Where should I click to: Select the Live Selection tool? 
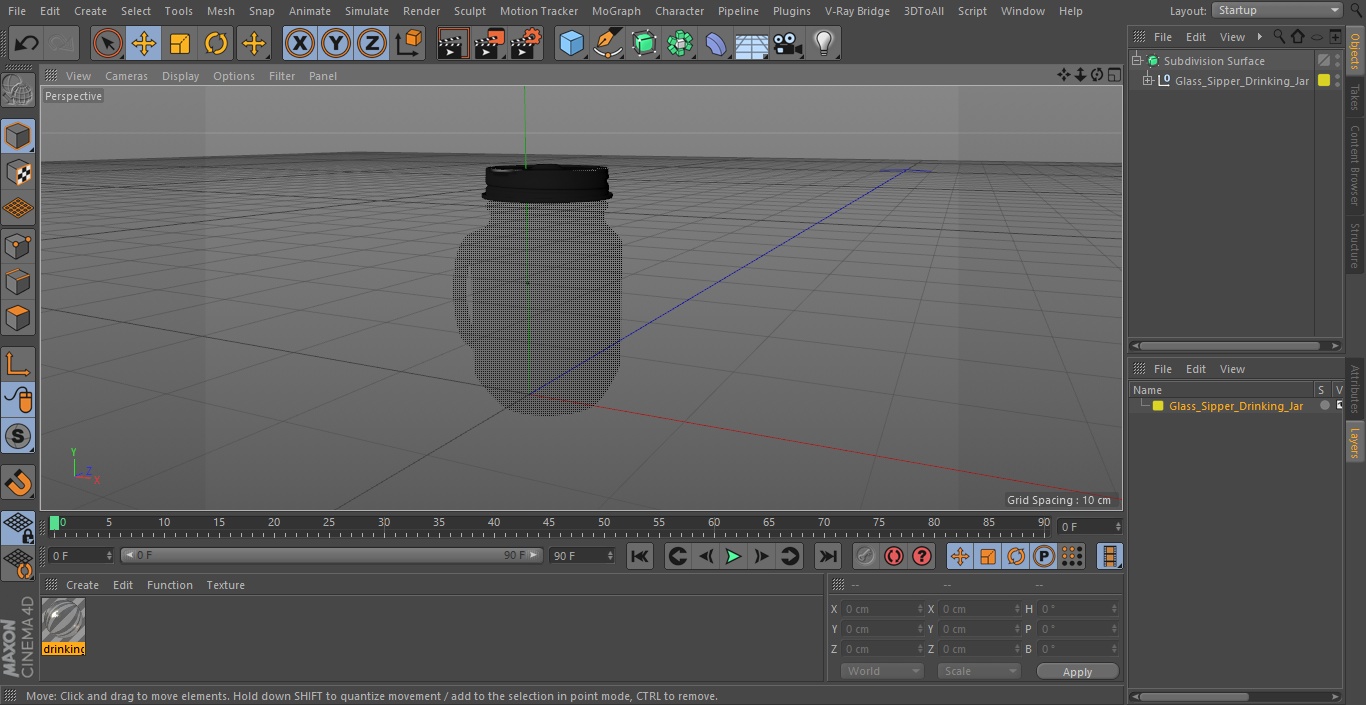pyautogui.click(x=107, y=43)
